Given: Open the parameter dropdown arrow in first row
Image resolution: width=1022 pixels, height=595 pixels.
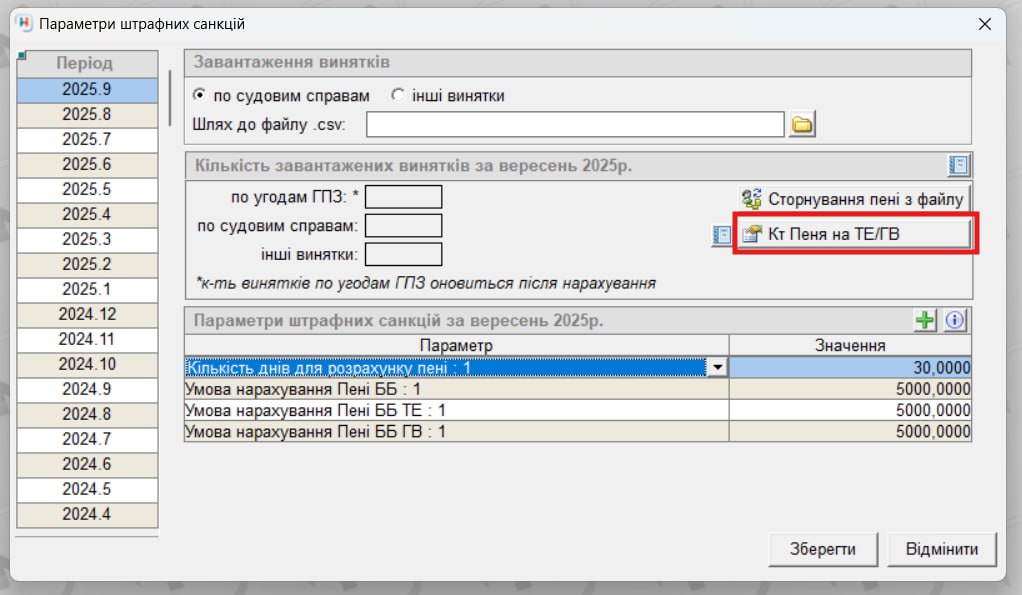Looking at the screenshot, I should pyautogui.click(x=716, y=368).
